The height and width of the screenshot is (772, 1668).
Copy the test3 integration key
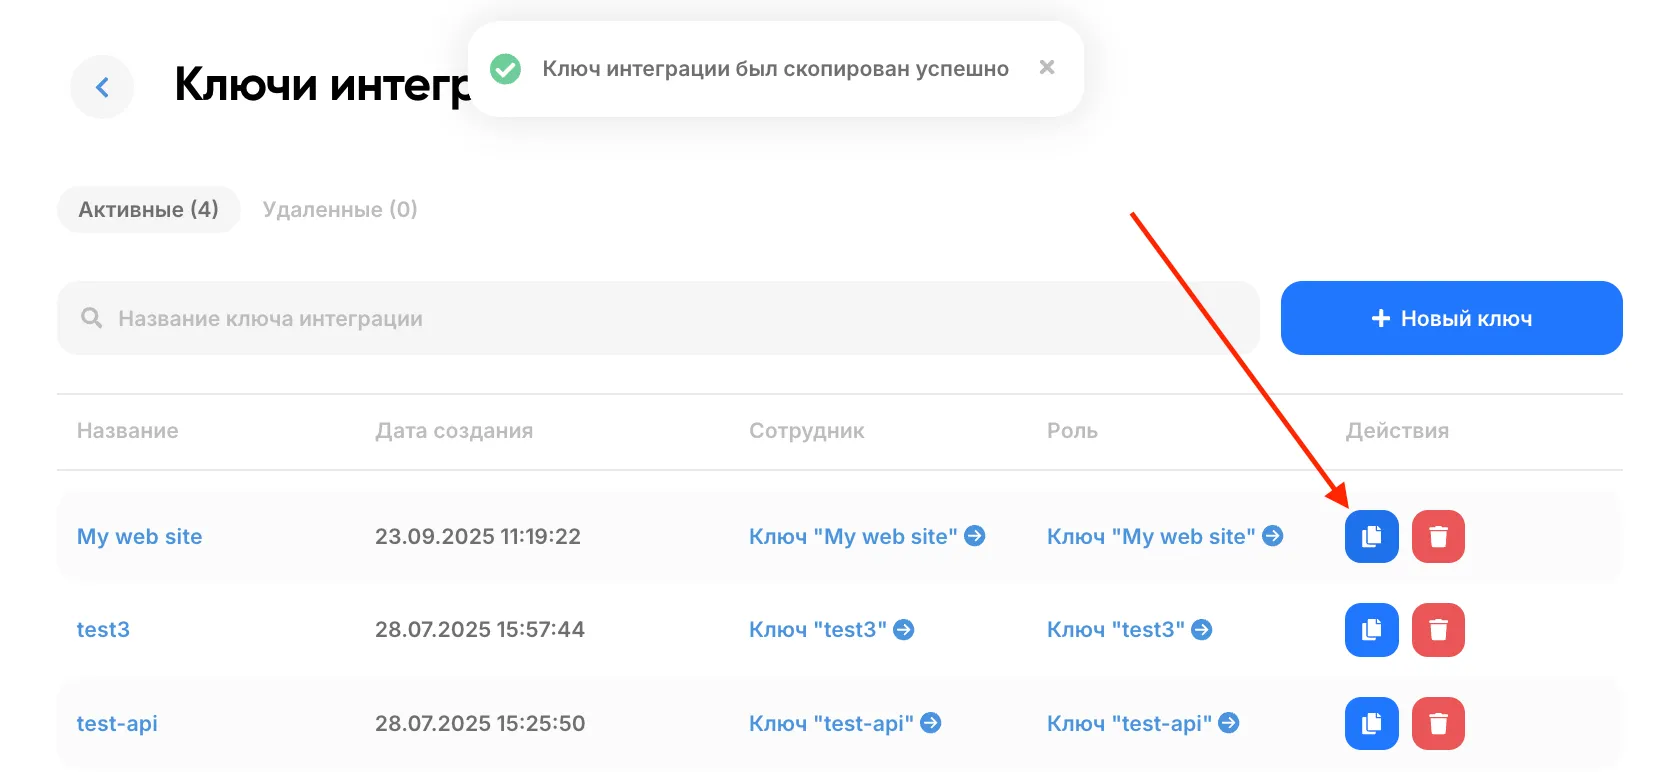1371,630
